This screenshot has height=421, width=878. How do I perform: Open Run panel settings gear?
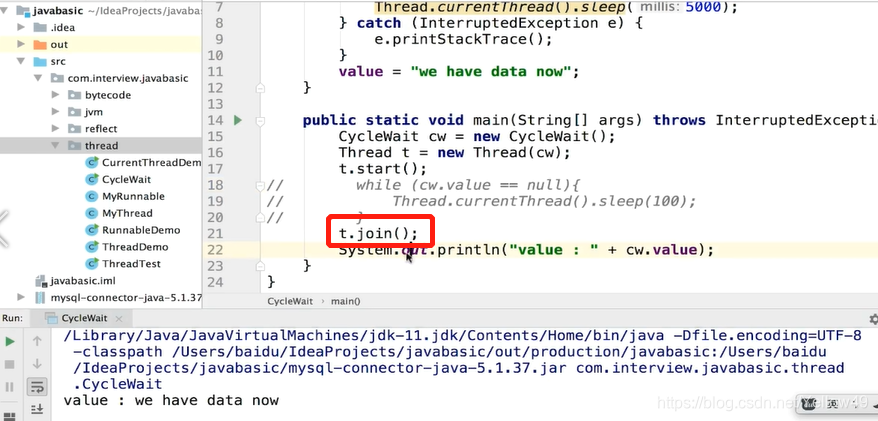[x=874, y=319]
